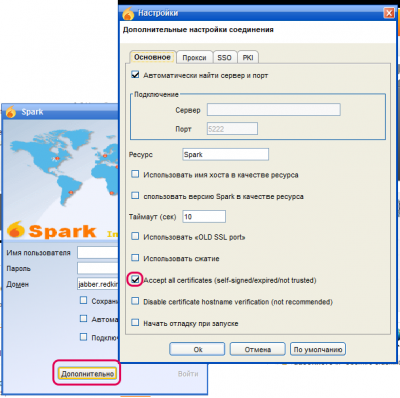Open the Прокси tab
Viewport: 400px width, 398px height.
[x=194, y=58]
